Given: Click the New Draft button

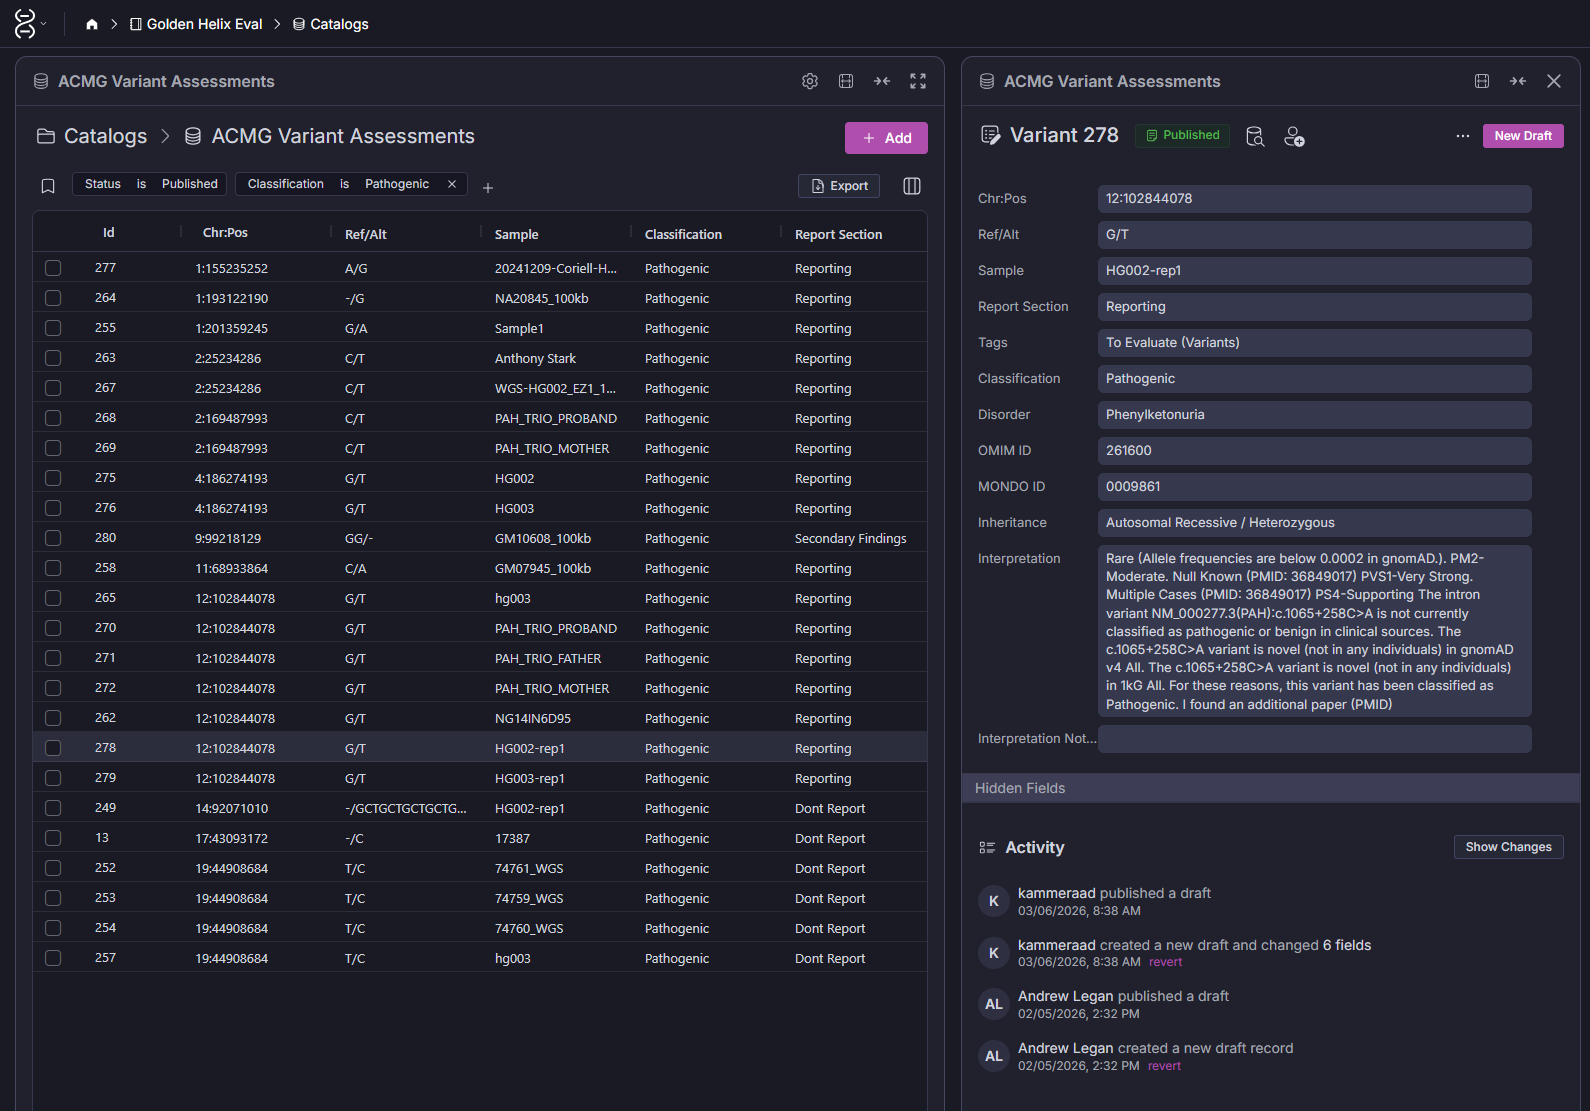Looking at the screenshot, I should (1523, 136).
